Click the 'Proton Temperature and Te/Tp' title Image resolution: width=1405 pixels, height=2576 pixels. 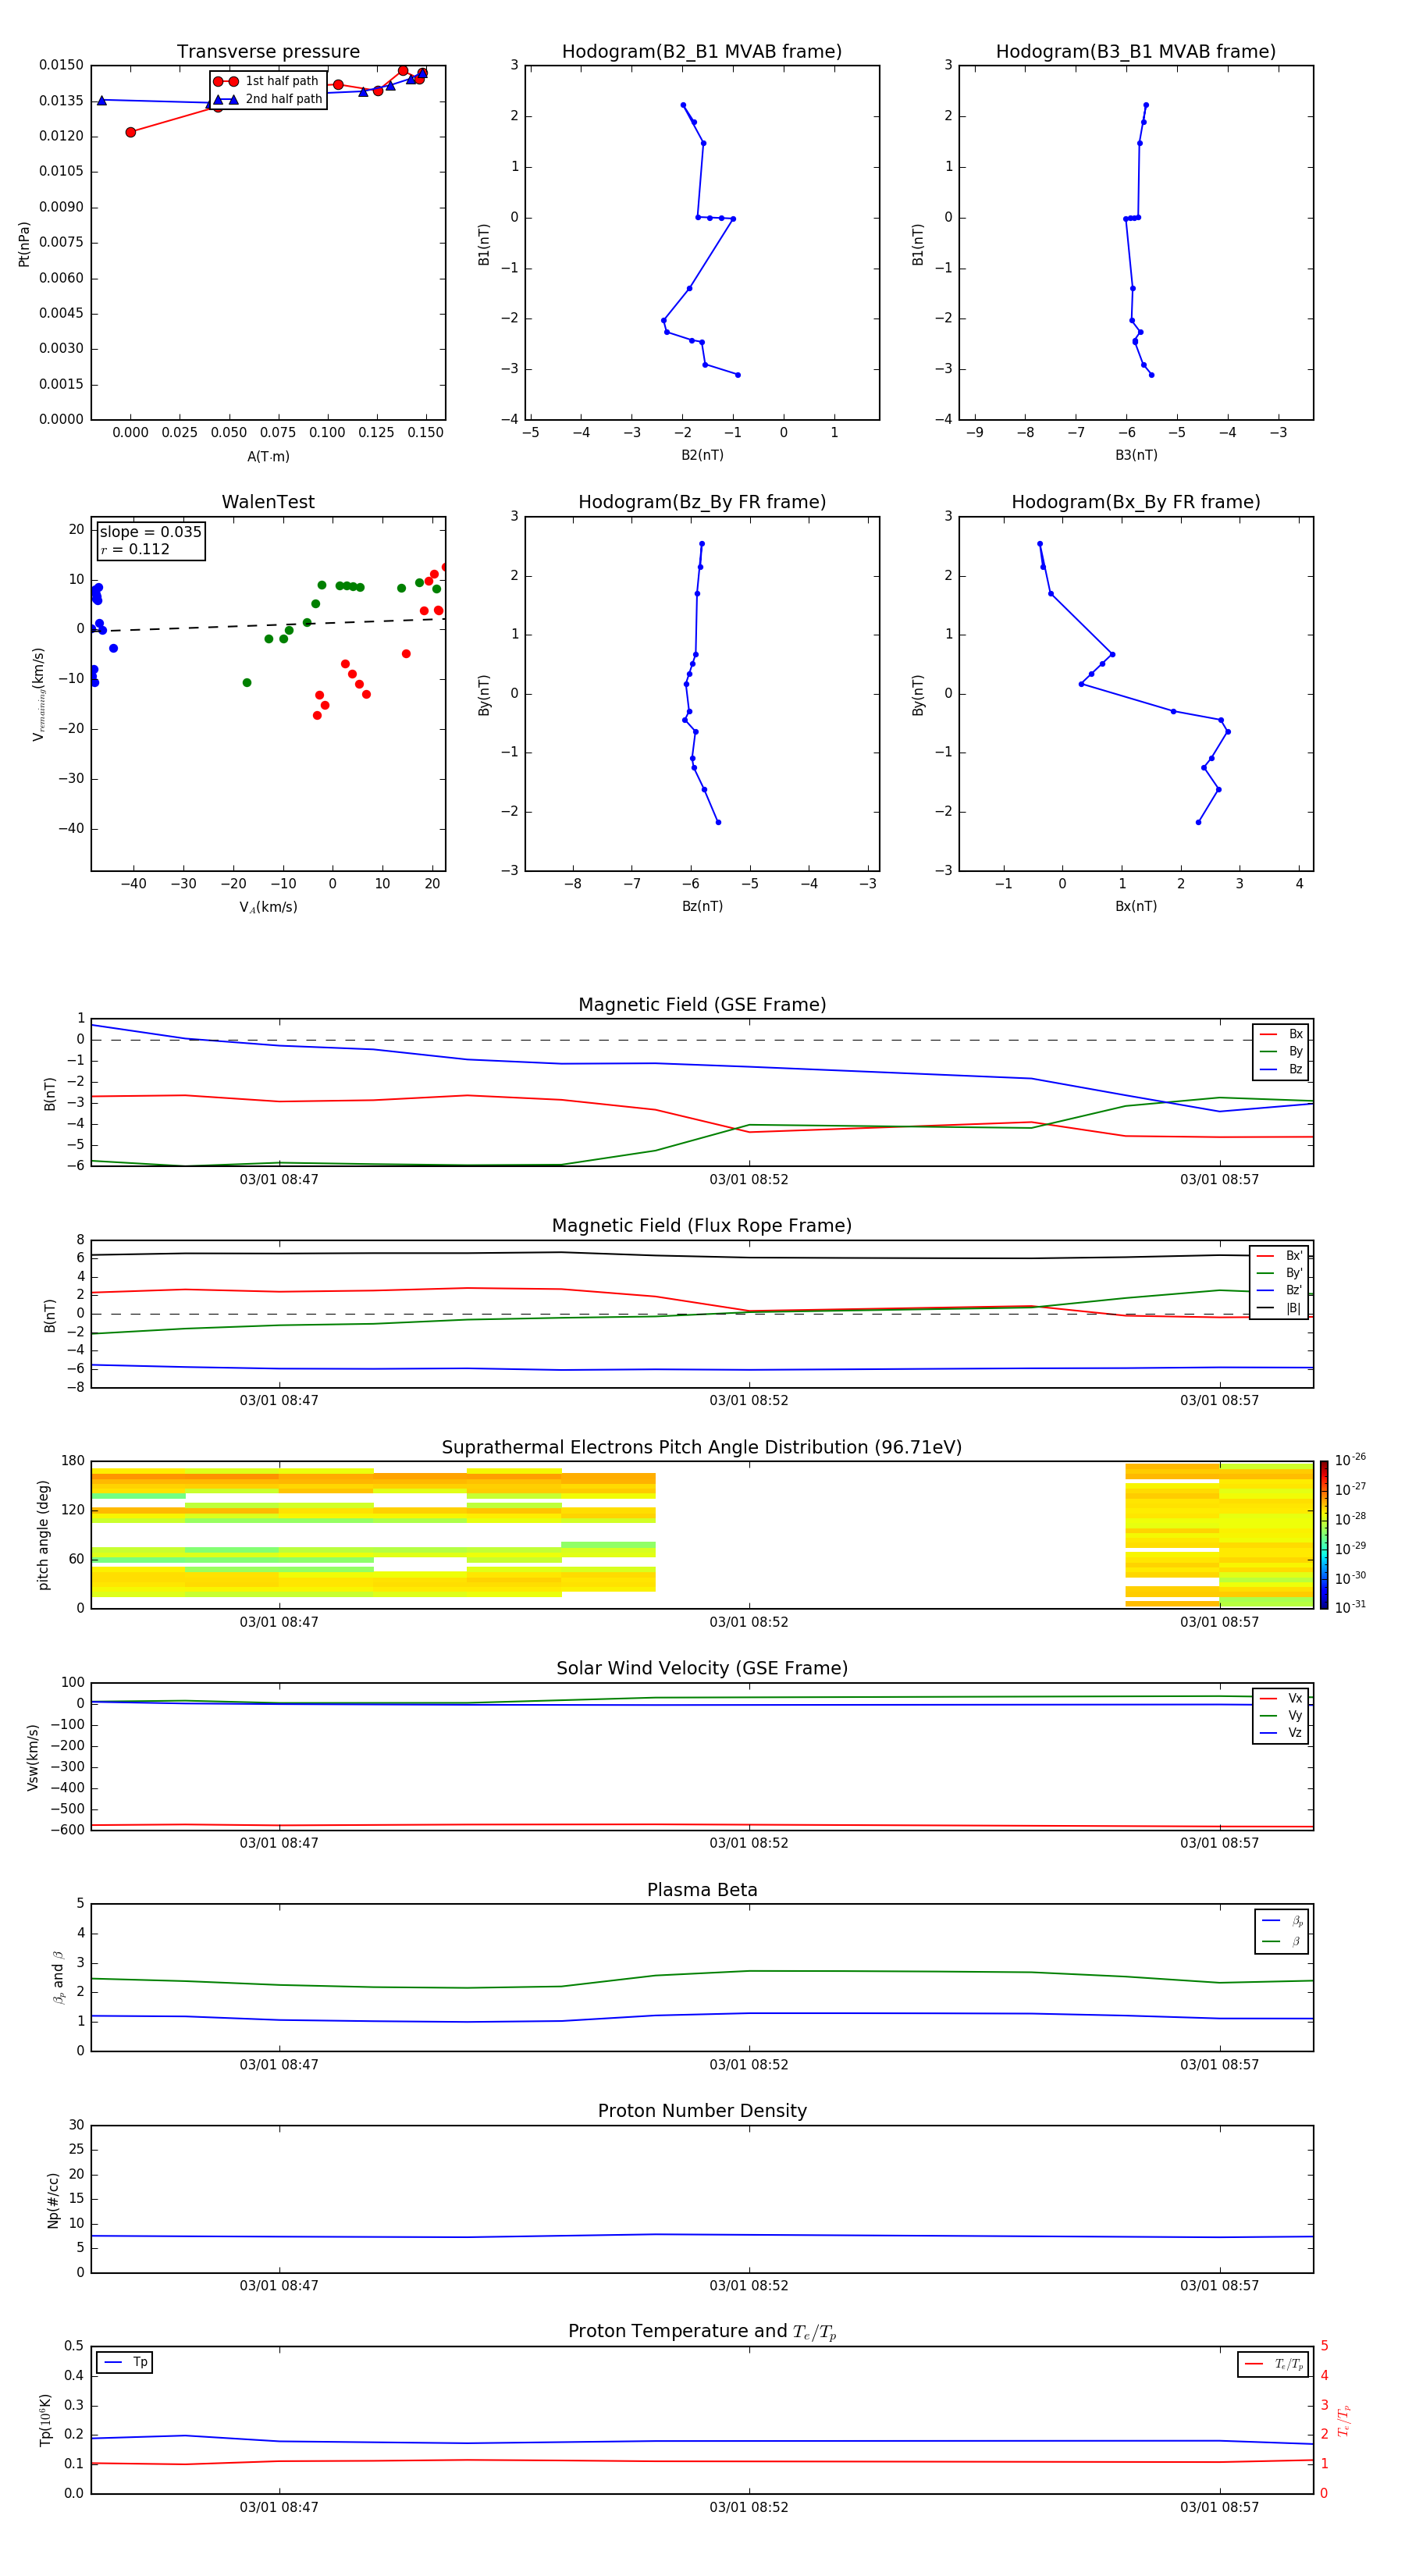coord(702,2332)
